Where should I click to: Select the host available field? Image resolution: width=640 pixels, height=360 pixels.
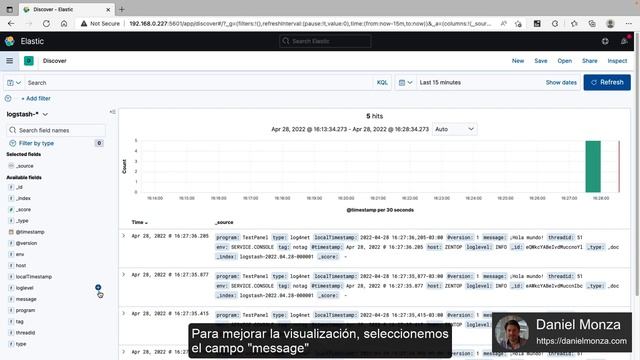21,266
